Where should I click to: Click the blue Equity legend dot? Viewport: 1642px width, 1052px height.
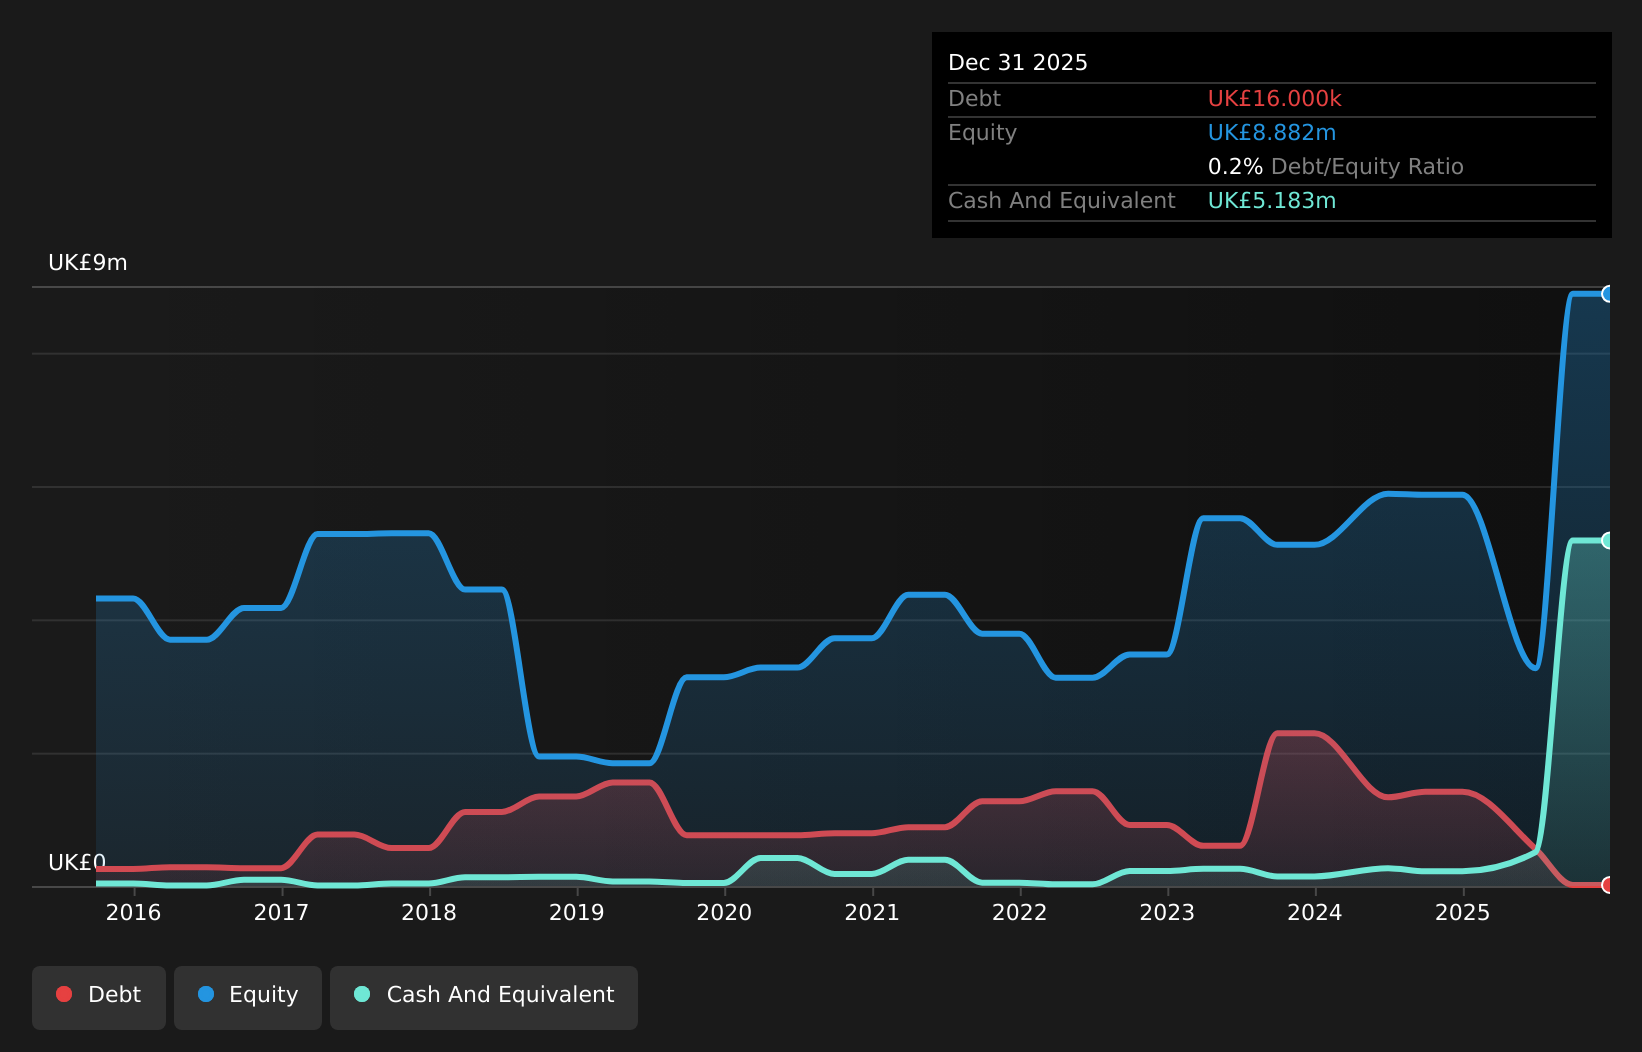[x=206, y=994]
